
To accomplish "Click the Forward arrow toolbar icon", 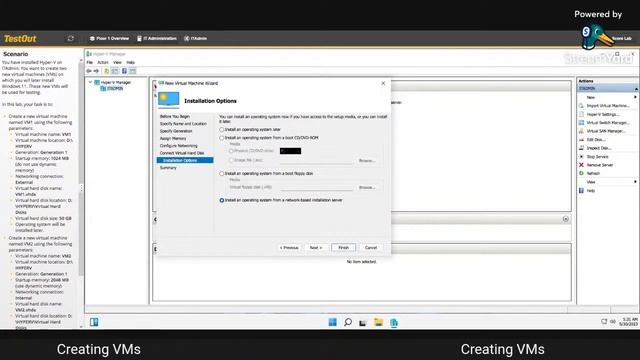I will pyautogui.click(x=96, y=71).
